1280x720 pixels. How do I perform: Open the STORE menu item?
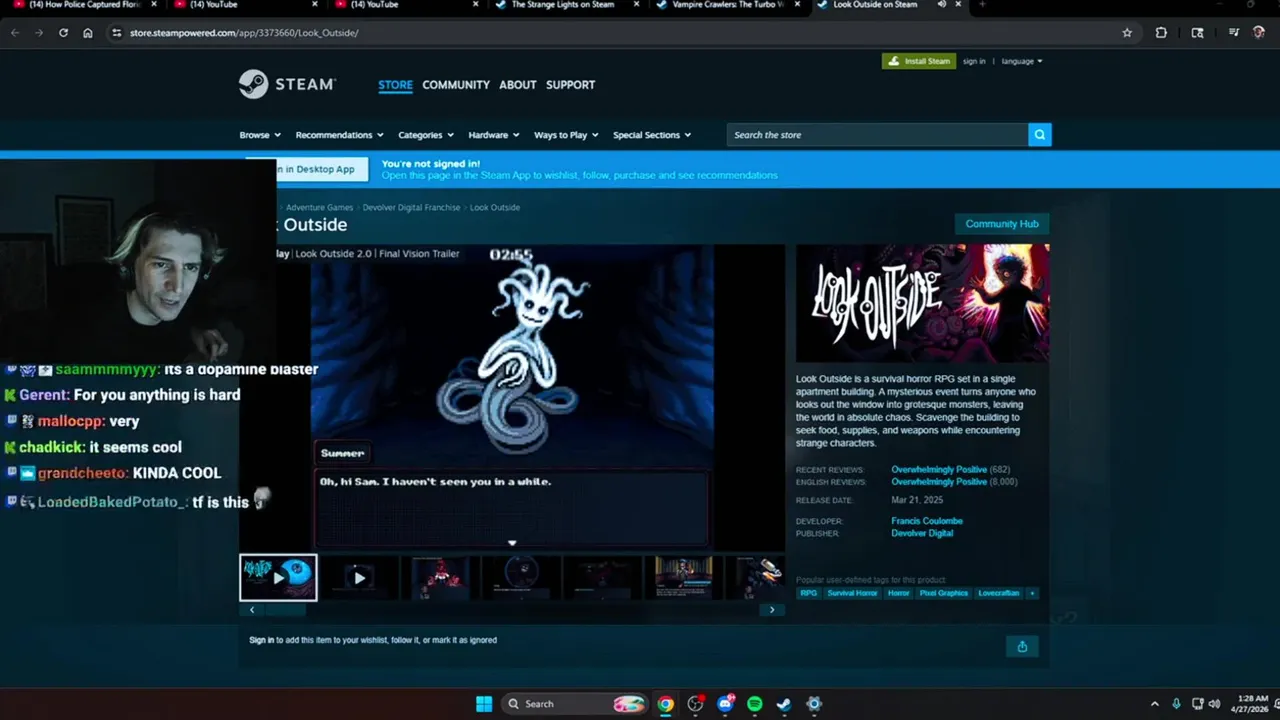(395, 85)
